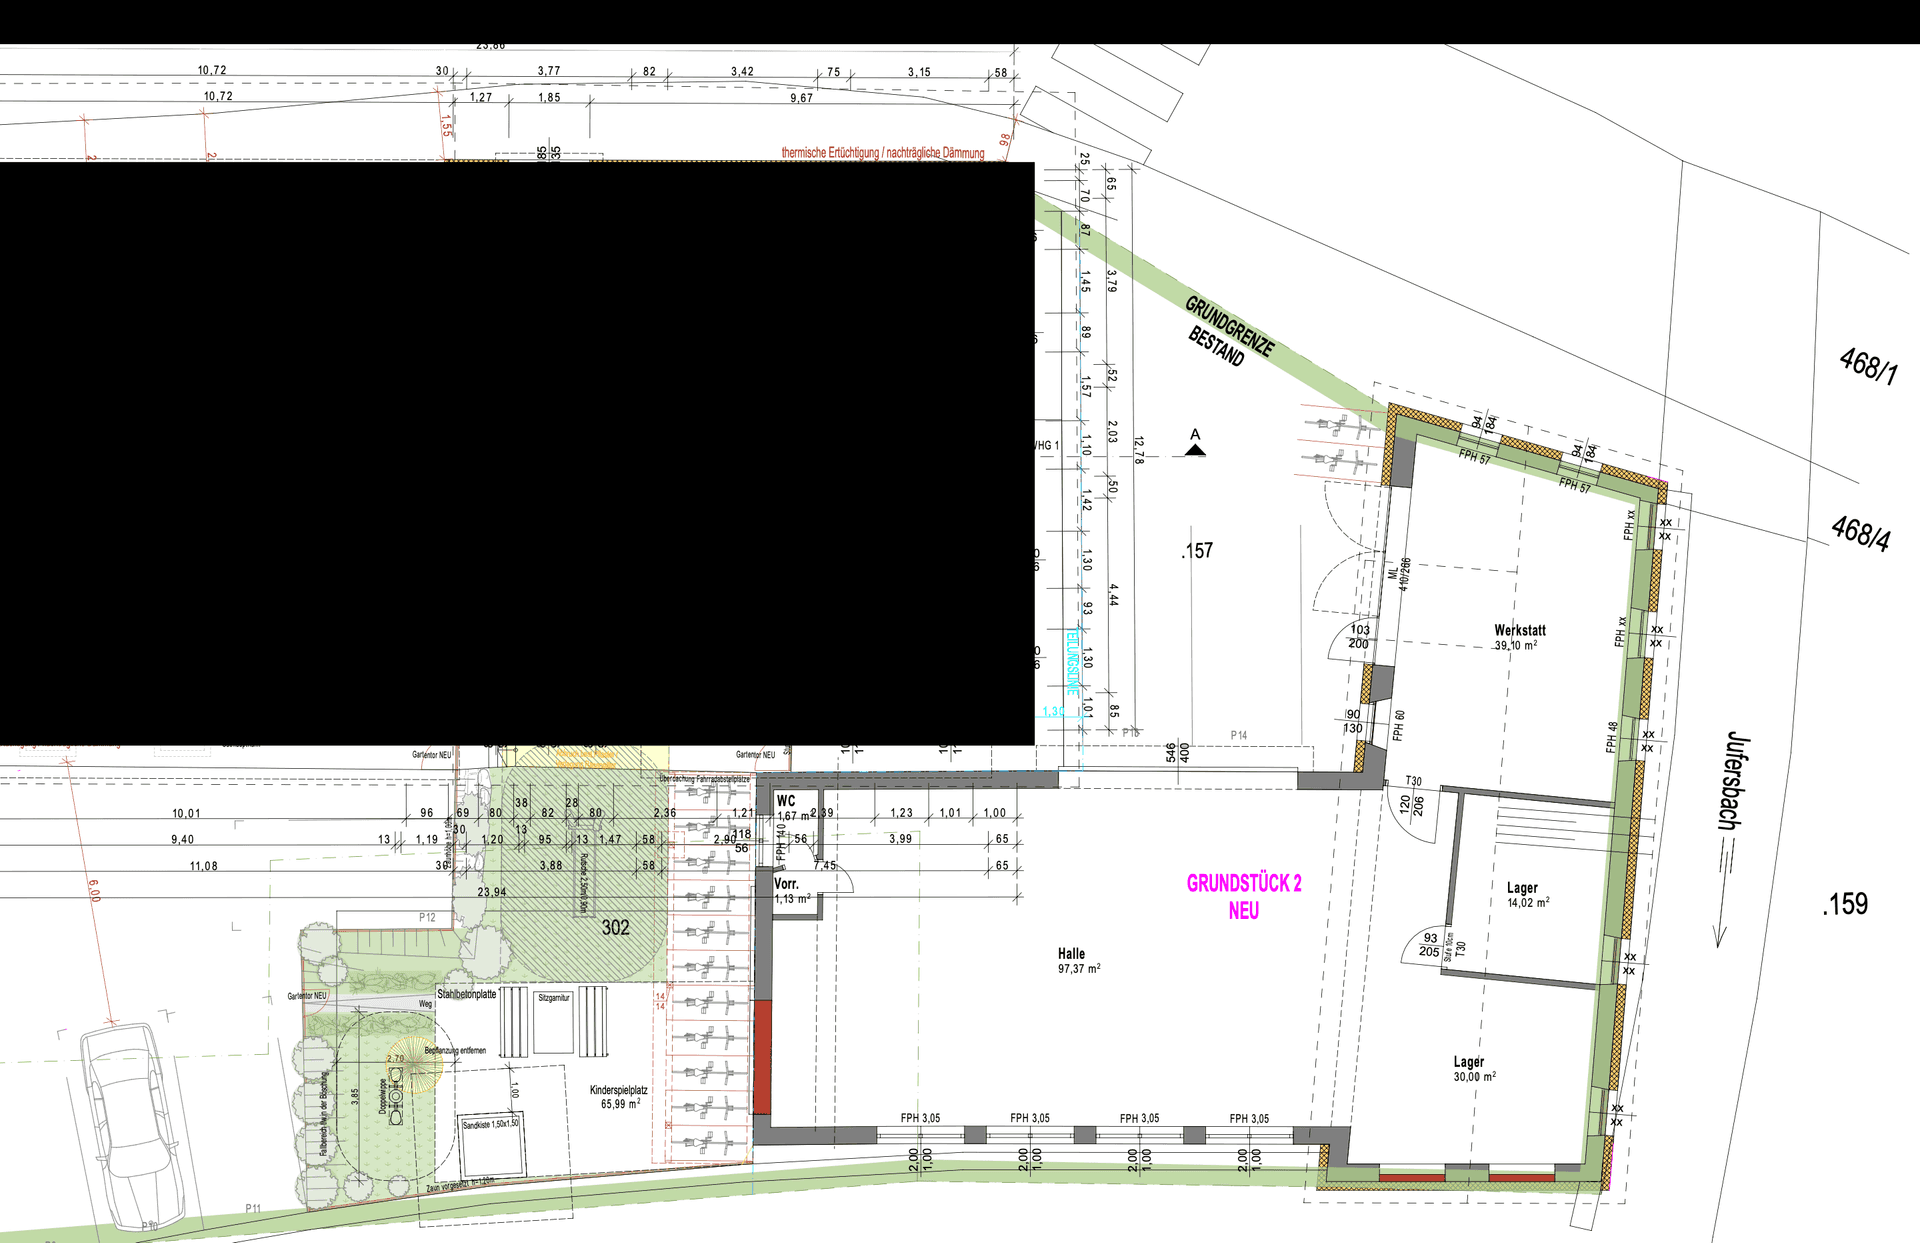Click the vertical "12,78" dimension value
This screenshot has height=1243, width=1920.
(1139, 450)
